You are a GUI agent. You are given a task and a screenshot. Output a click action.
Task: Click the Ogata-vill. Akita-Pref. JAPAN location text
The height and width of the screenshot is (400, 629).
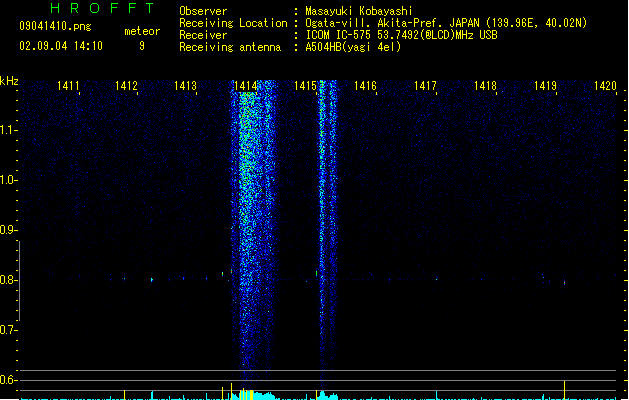click(446, 23)
